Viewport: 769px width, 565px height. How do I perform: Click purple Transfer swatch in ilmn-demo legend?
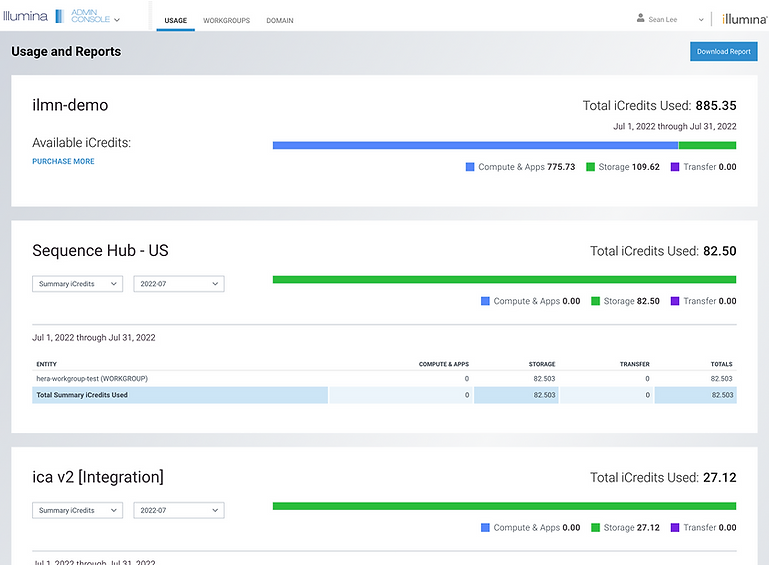[x=675, y=167]
